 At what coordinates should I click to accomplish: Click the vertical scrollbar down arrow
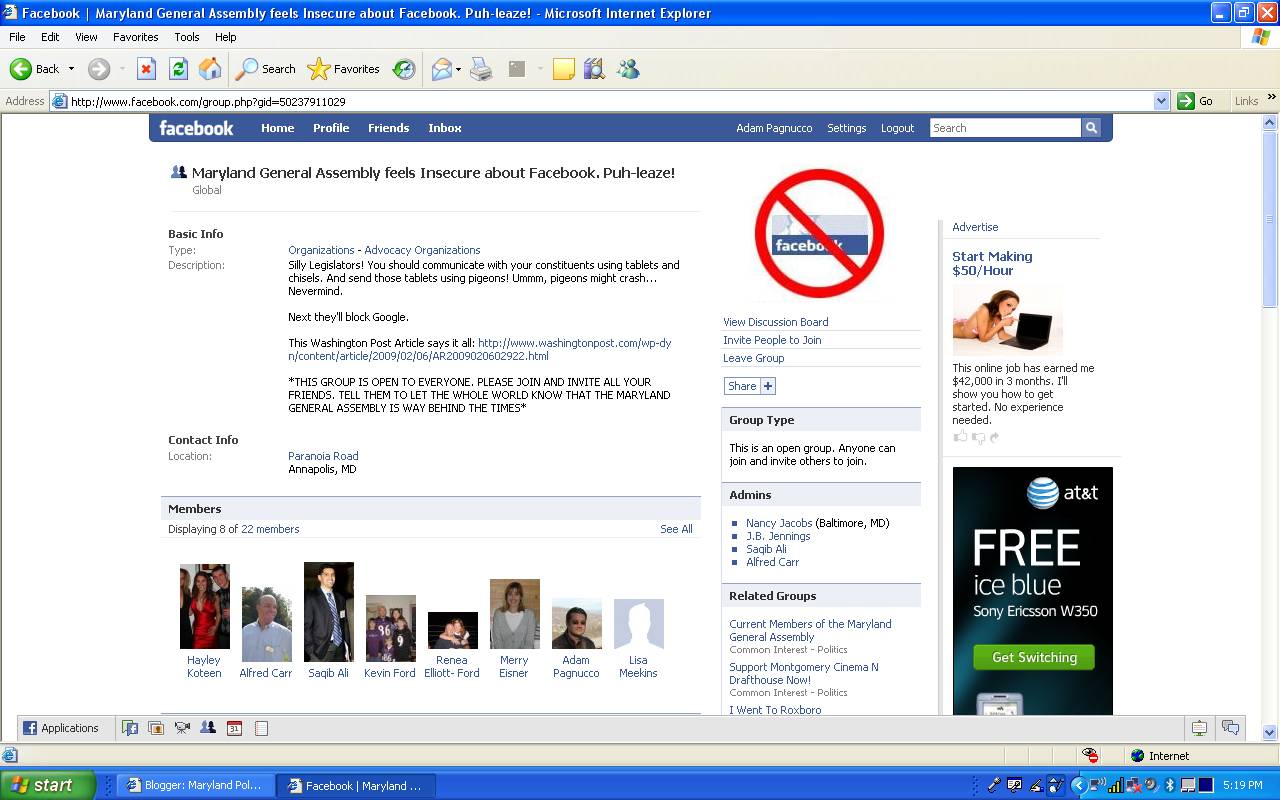pos(1270,732)
